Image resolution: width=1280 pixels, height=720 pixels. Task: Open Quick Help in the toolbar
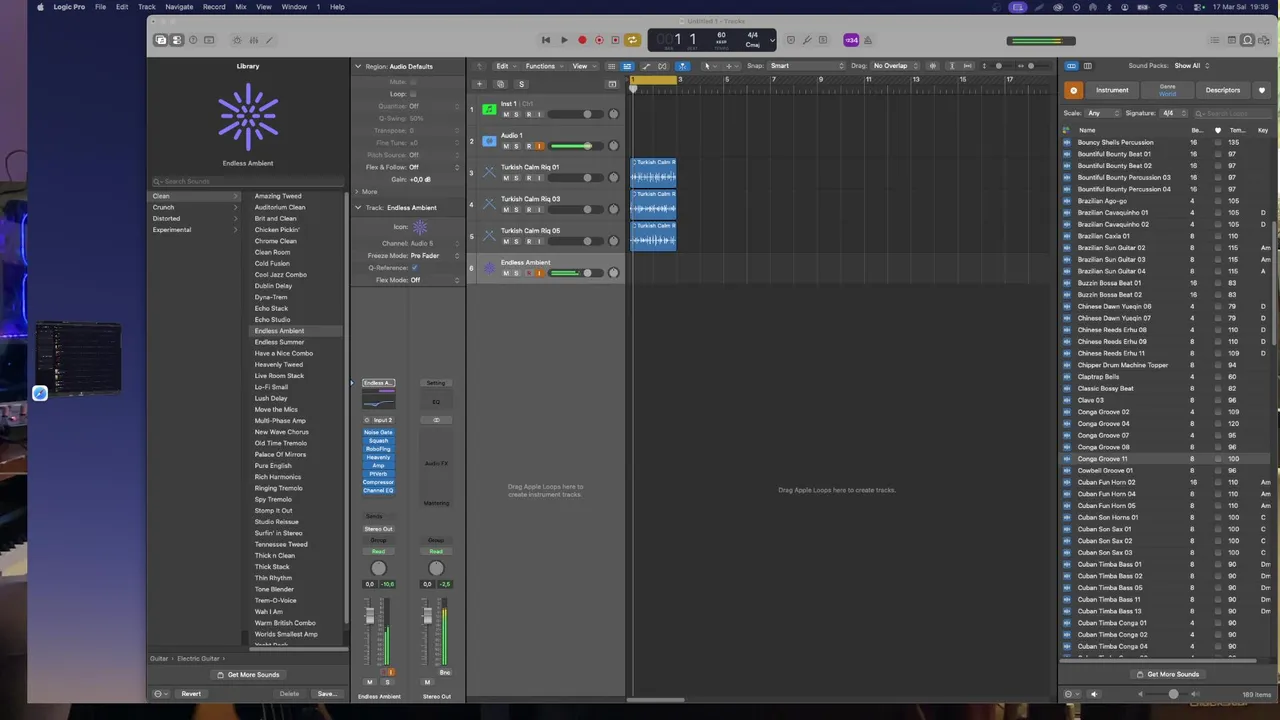[x=193, y=40]
